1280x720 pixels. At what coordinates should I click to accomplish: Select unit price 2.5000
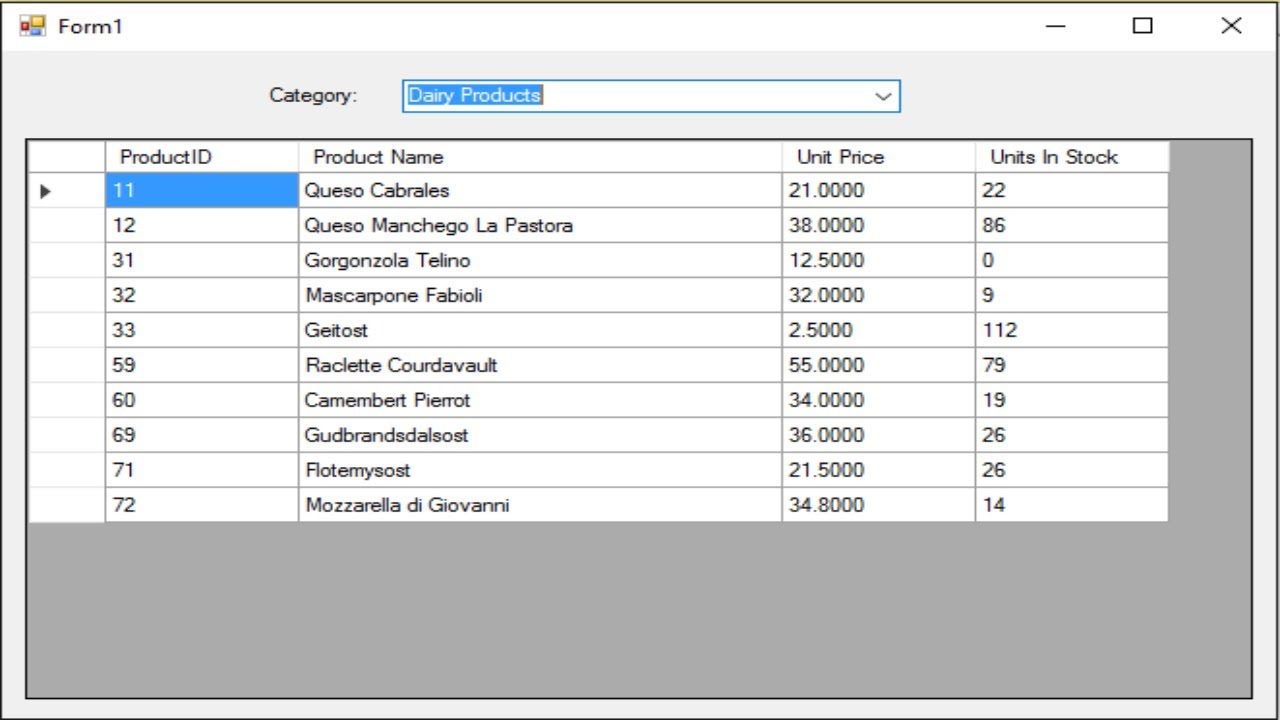pyautogui.click(x=878, y=330)
